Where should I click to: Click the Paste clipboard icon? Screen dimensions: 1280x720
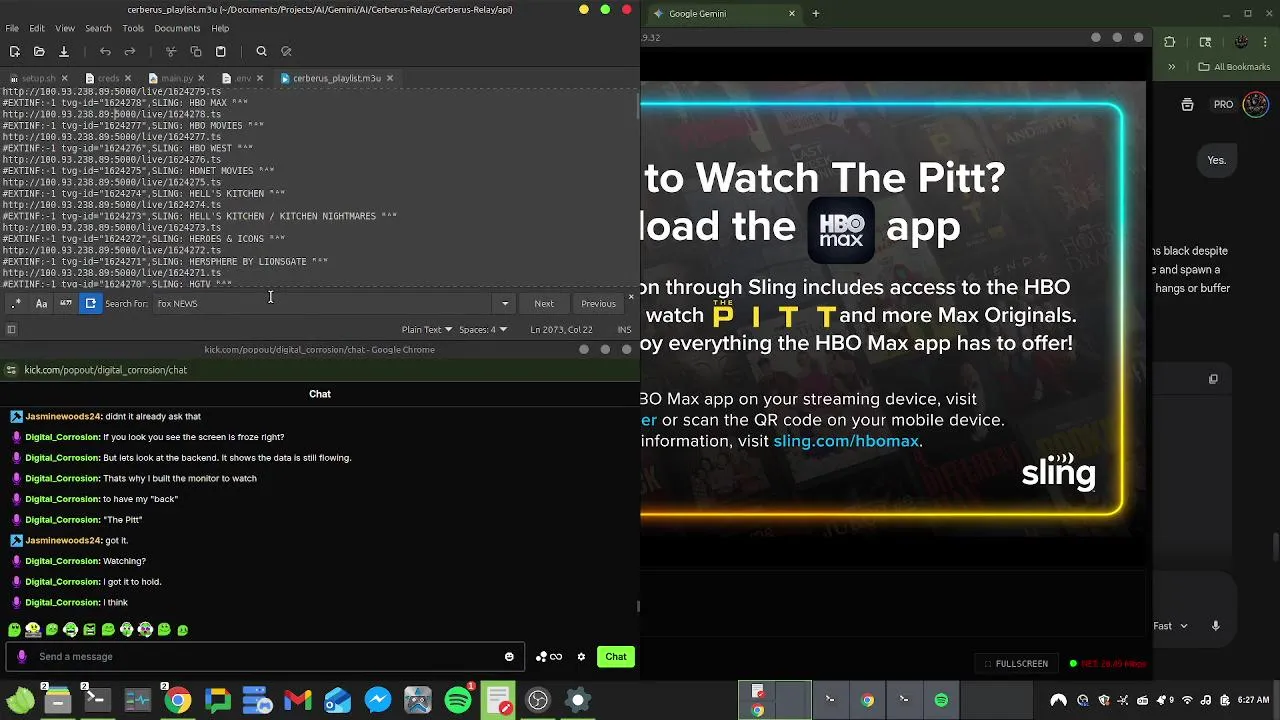pyautogui.click(x=221, y=51)
